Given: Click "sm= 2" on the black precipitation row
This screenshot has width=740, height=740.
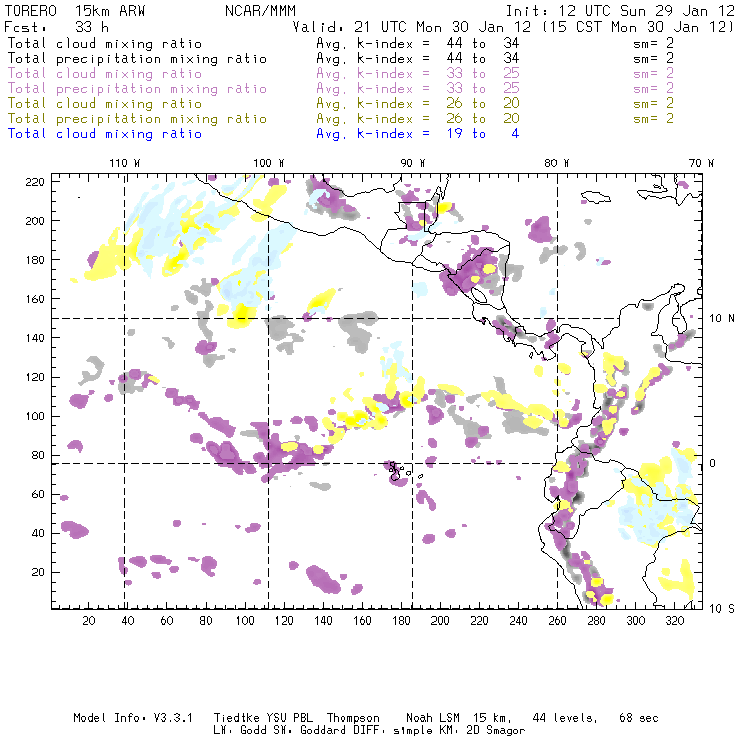Looking at the screenshot, I should click(653, 59).
